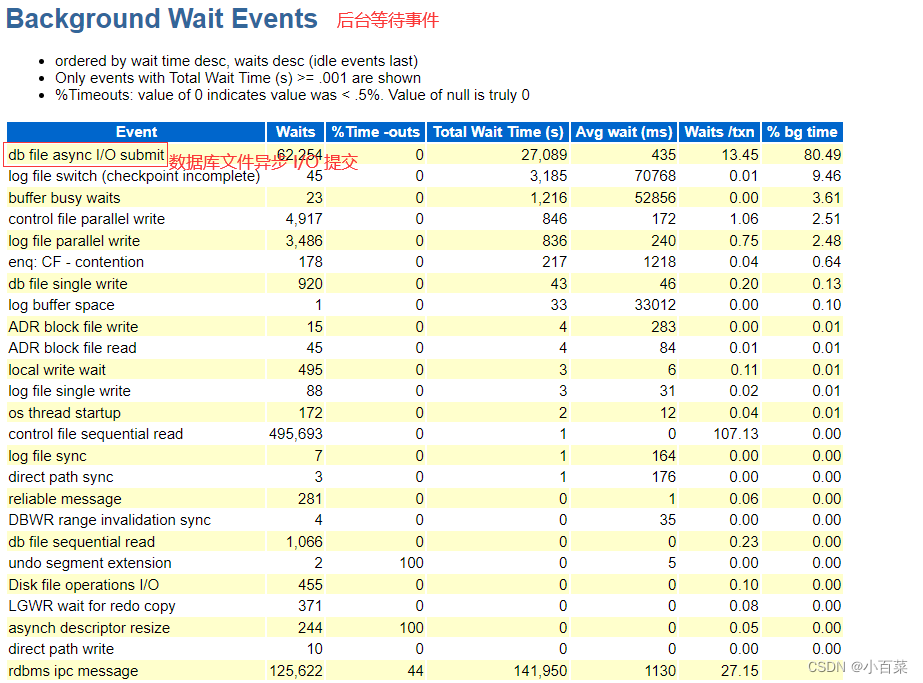Click 'Disk file operations I/O' event
Viewport: 923px width, 683px height.
coord(84,585)
